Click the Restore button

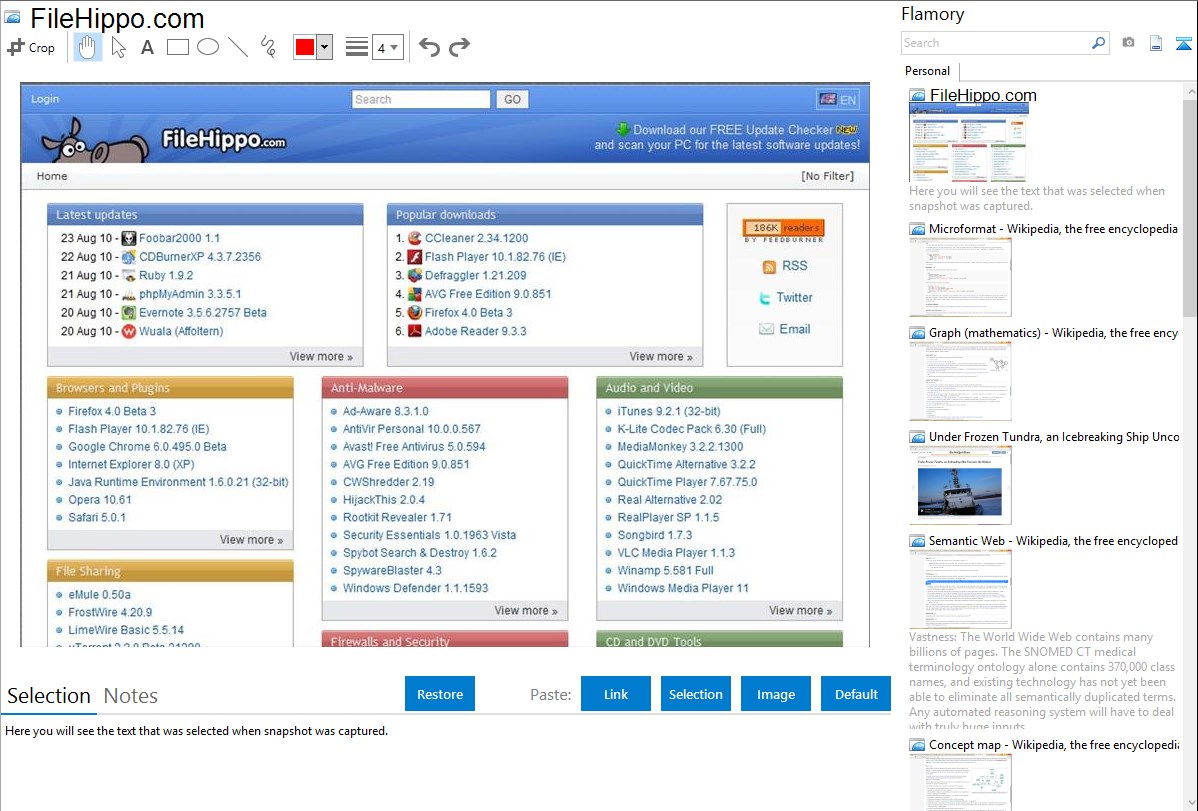(x=440, y=694)
